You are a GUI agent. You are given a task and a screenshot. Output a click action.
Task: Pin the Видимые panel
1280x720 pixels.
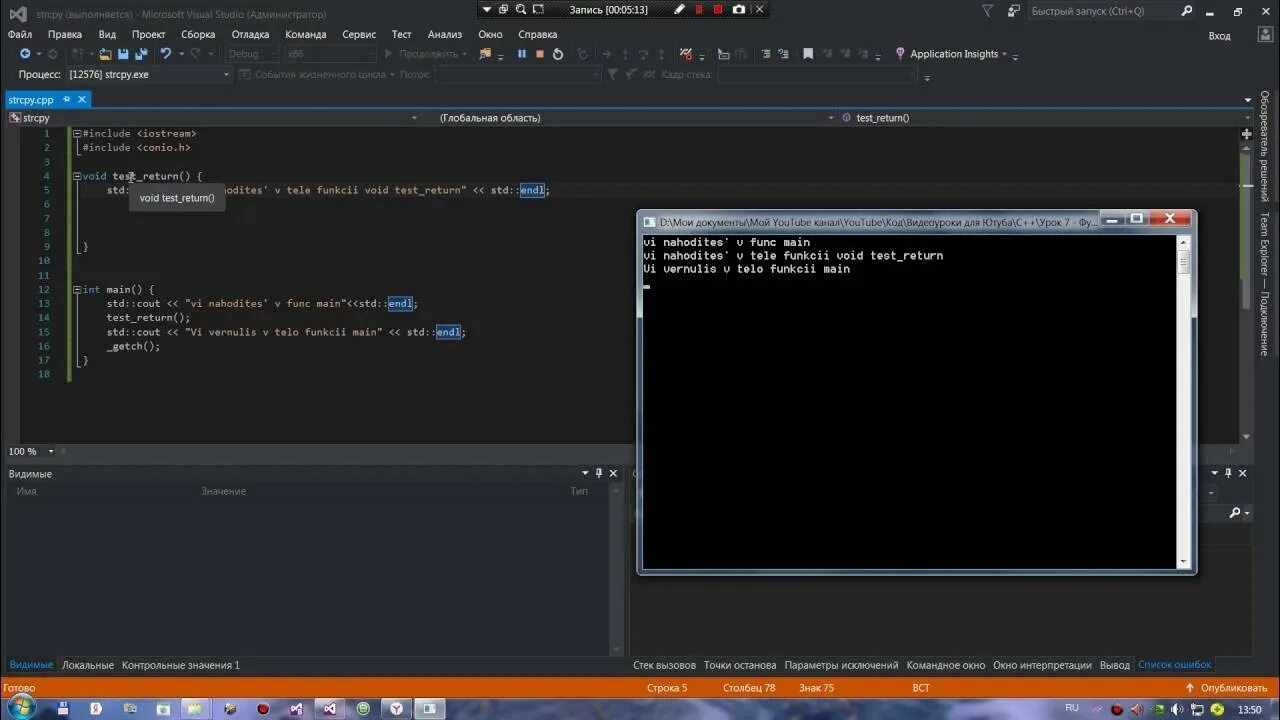tap(599, 474)
